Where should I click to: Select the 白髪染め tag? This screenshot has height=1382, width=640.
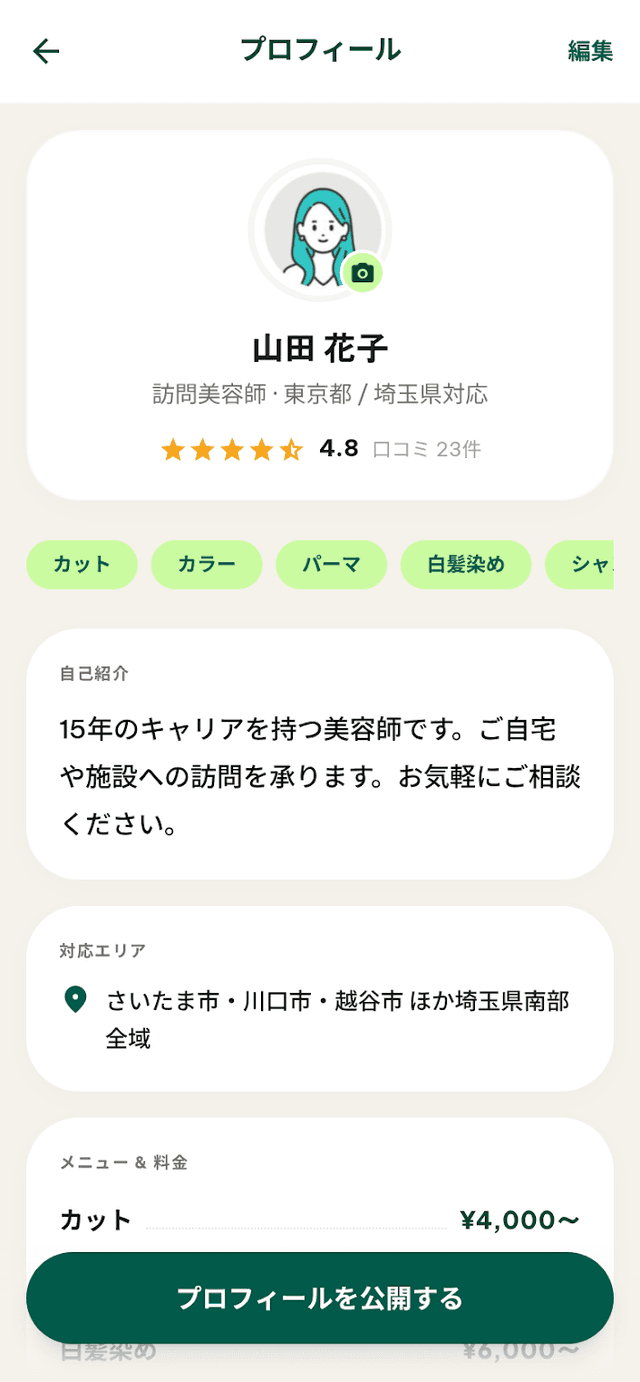click(x=465, y=564)
